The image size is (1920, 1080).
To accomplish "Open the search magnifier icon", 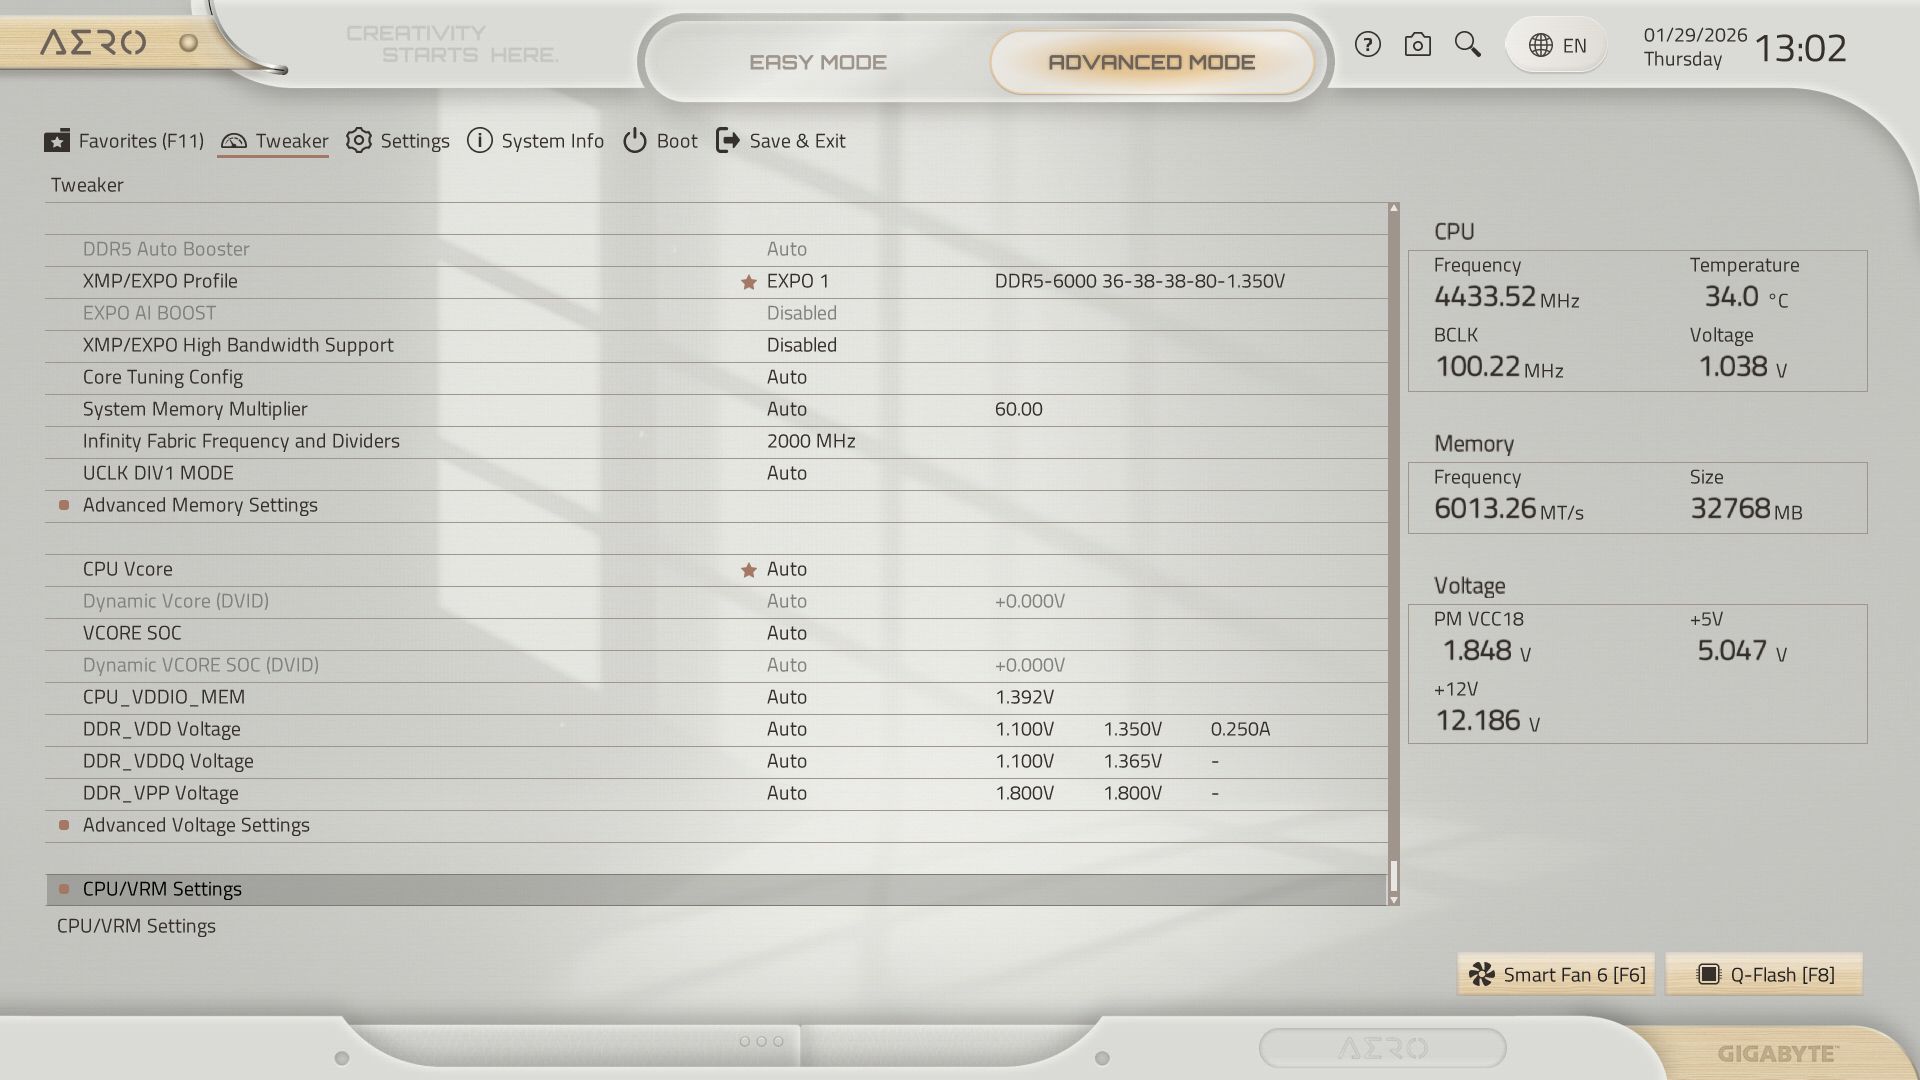I will click(1467, 45).
